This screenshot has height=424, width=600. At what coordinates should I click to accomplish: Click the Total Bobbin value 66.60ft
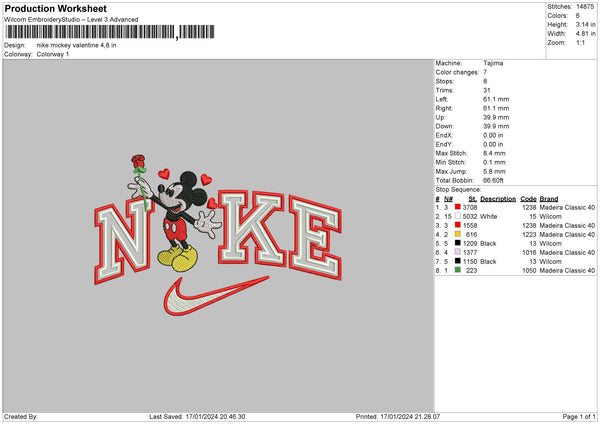[493, 180]
